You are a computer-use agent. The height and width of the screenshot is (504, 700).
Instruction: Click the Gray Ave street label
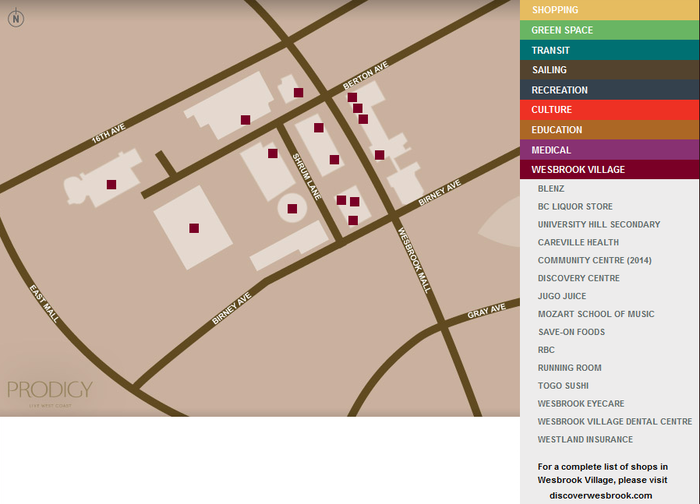tap(486, 311)
